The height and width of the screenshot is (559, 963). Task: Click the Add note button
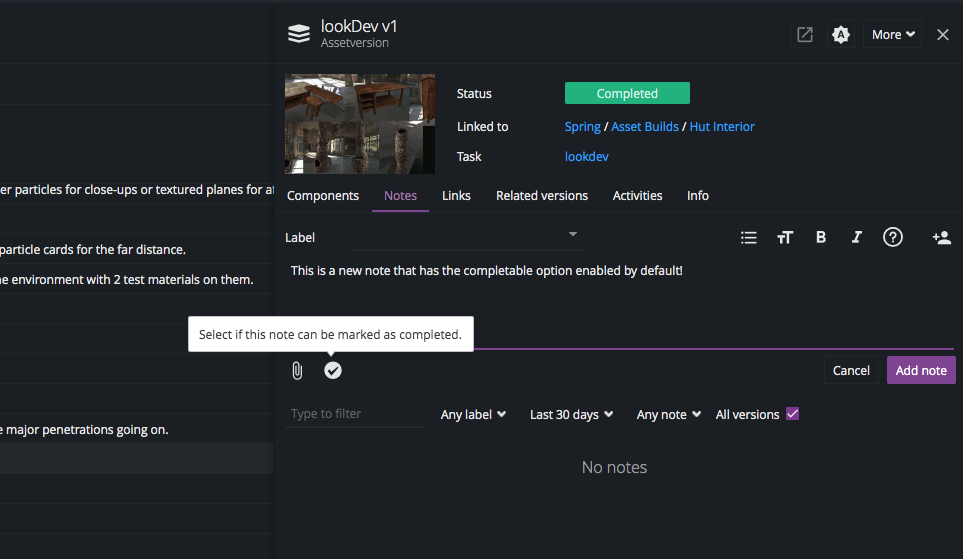pyautogui.click(x=921, y=370)
